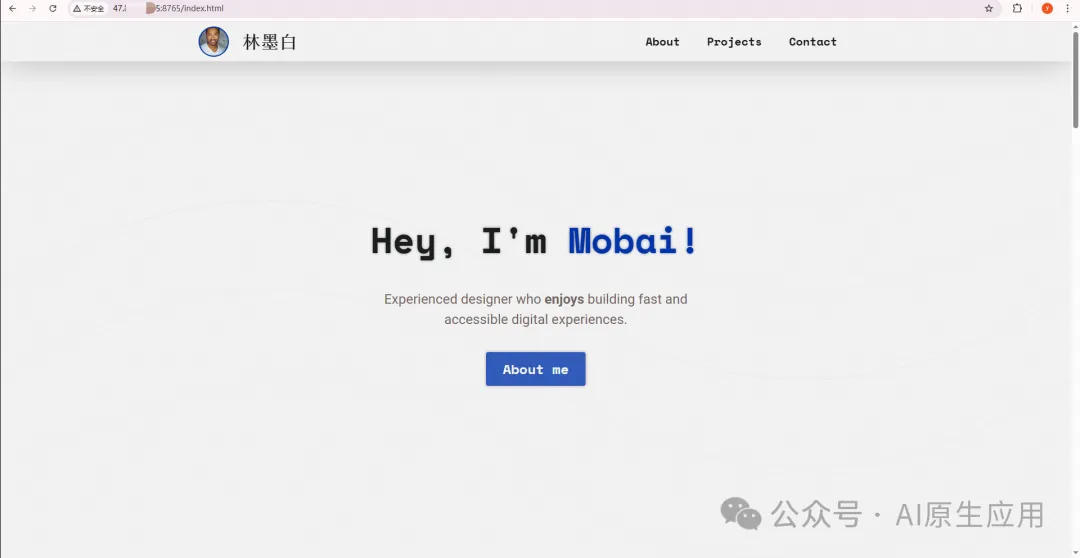Image resolution: width=1080 pixels, height=558 pixels.
Task: Open the orange browser profile avatar
Action: pyautogui.click(x=1047, y=8)
